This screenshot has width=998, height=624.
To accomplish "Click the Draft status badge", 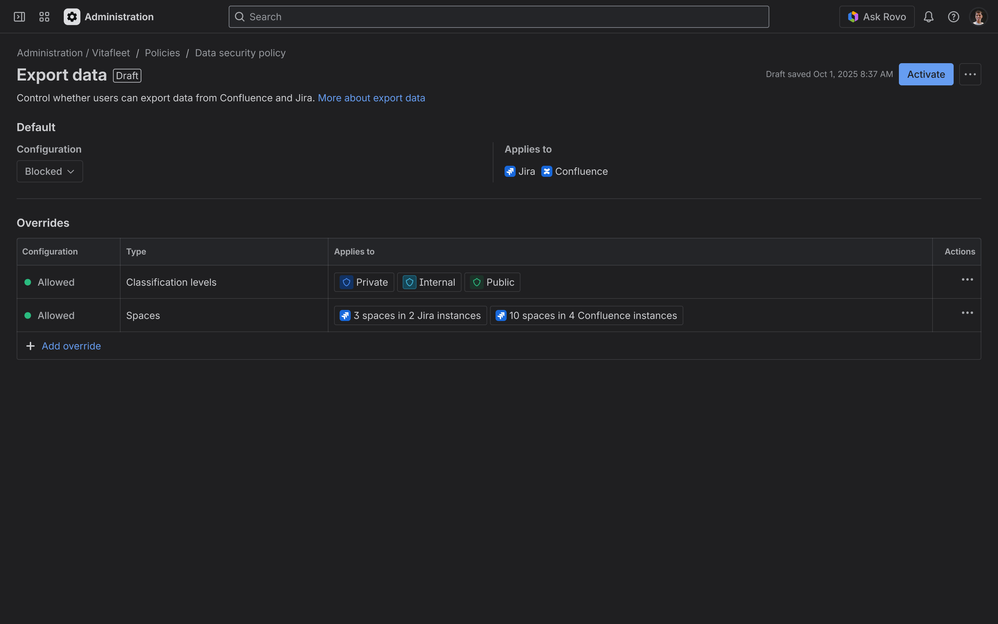I will pos(127,76).
